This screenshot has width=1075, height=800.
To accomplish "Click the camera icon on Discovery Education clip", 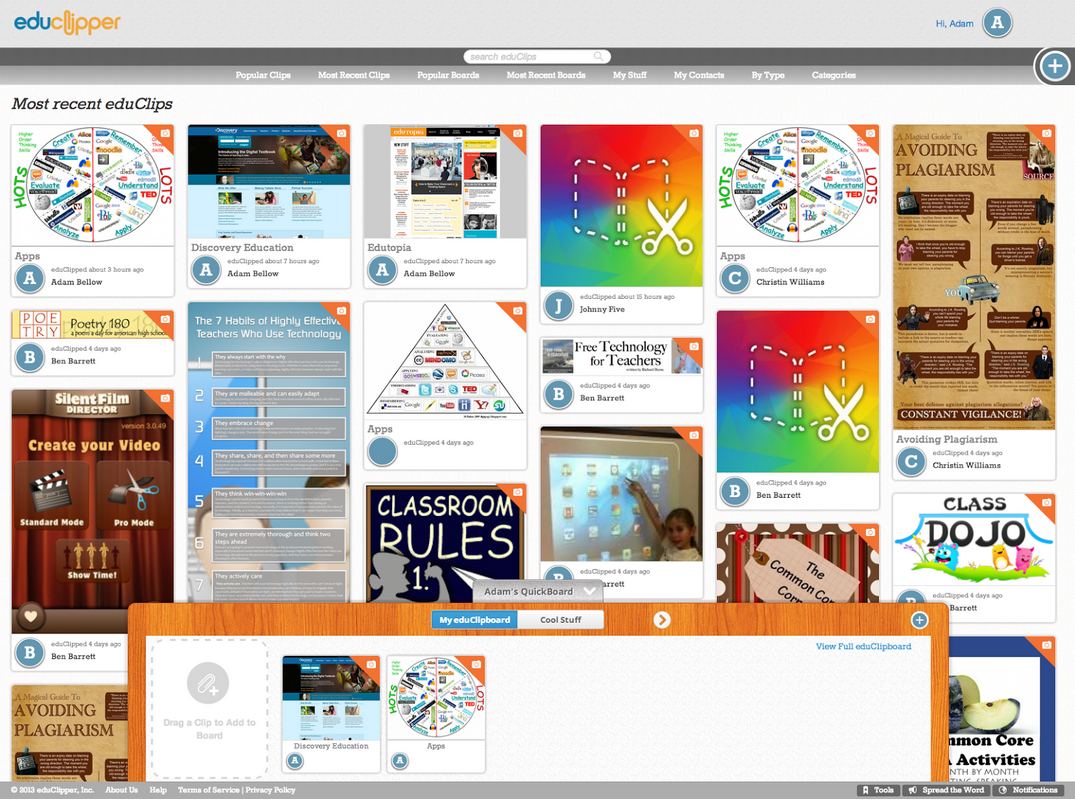I will pyautogui.click(x=341, y=133).
